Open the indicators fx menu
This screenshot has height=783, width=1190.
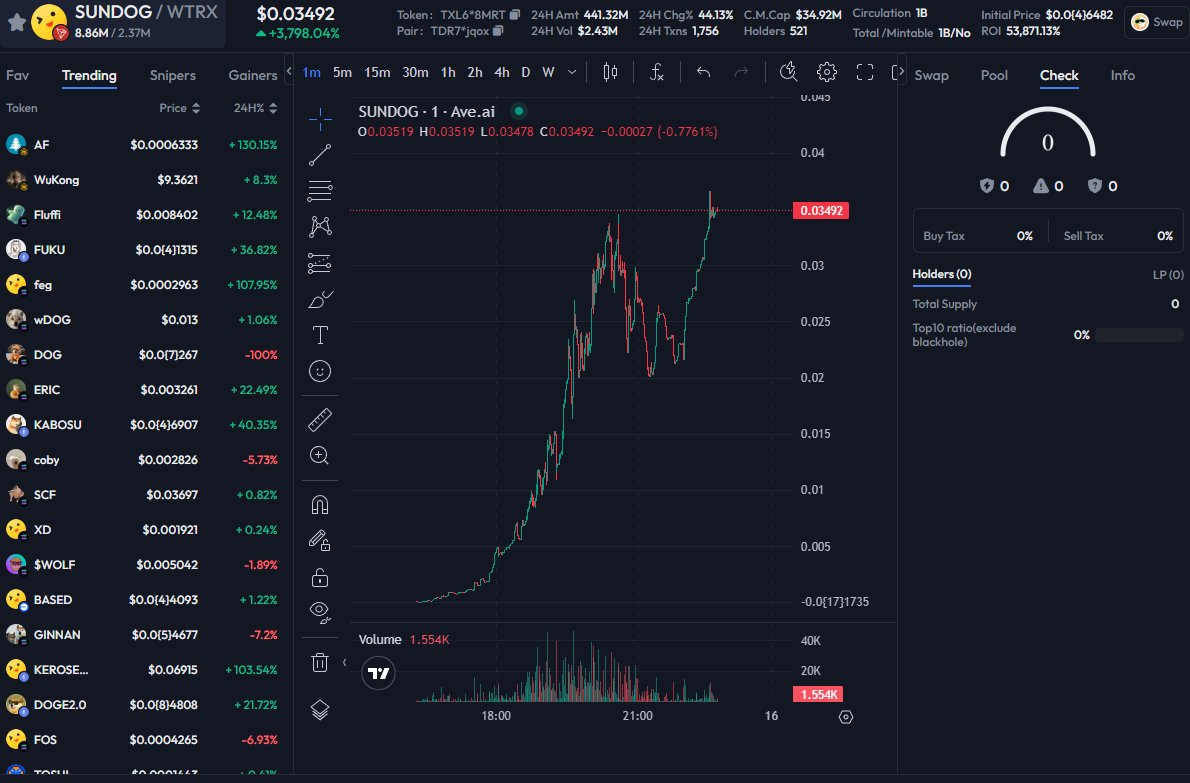pyautogui.click(x=656, y=72)
